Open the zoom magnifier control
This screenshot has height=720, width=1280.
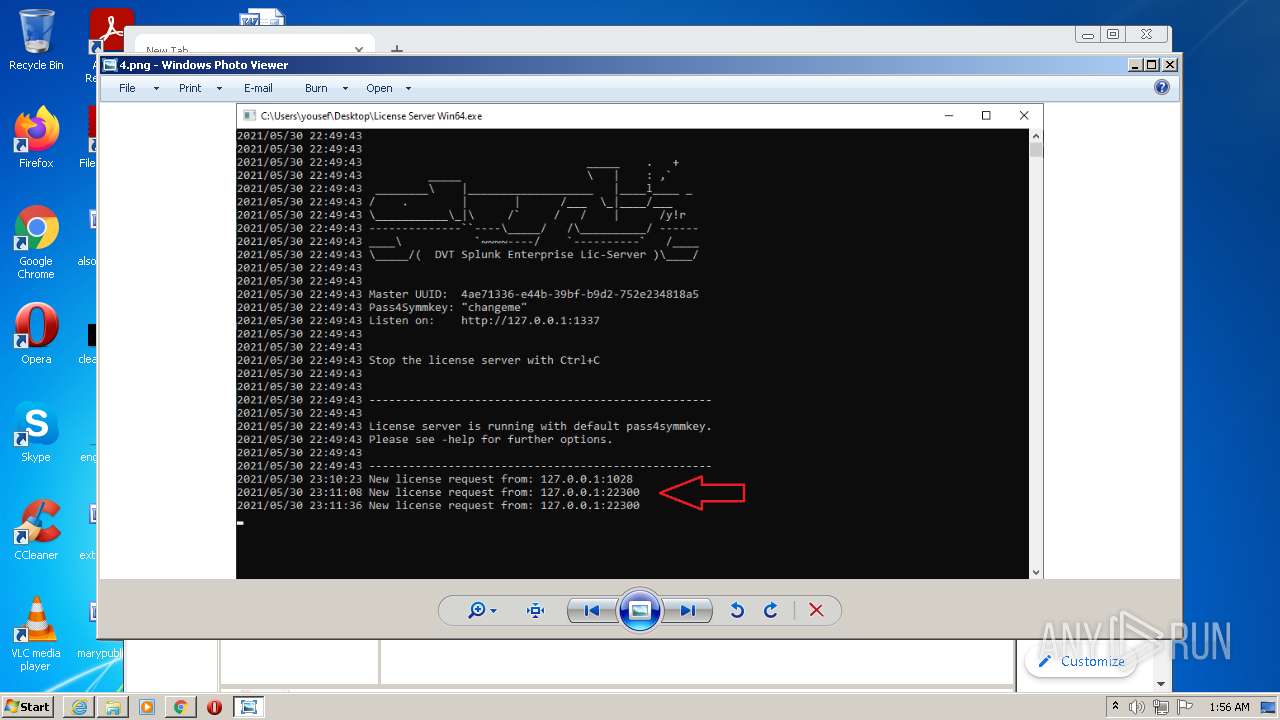coord(482,610)
